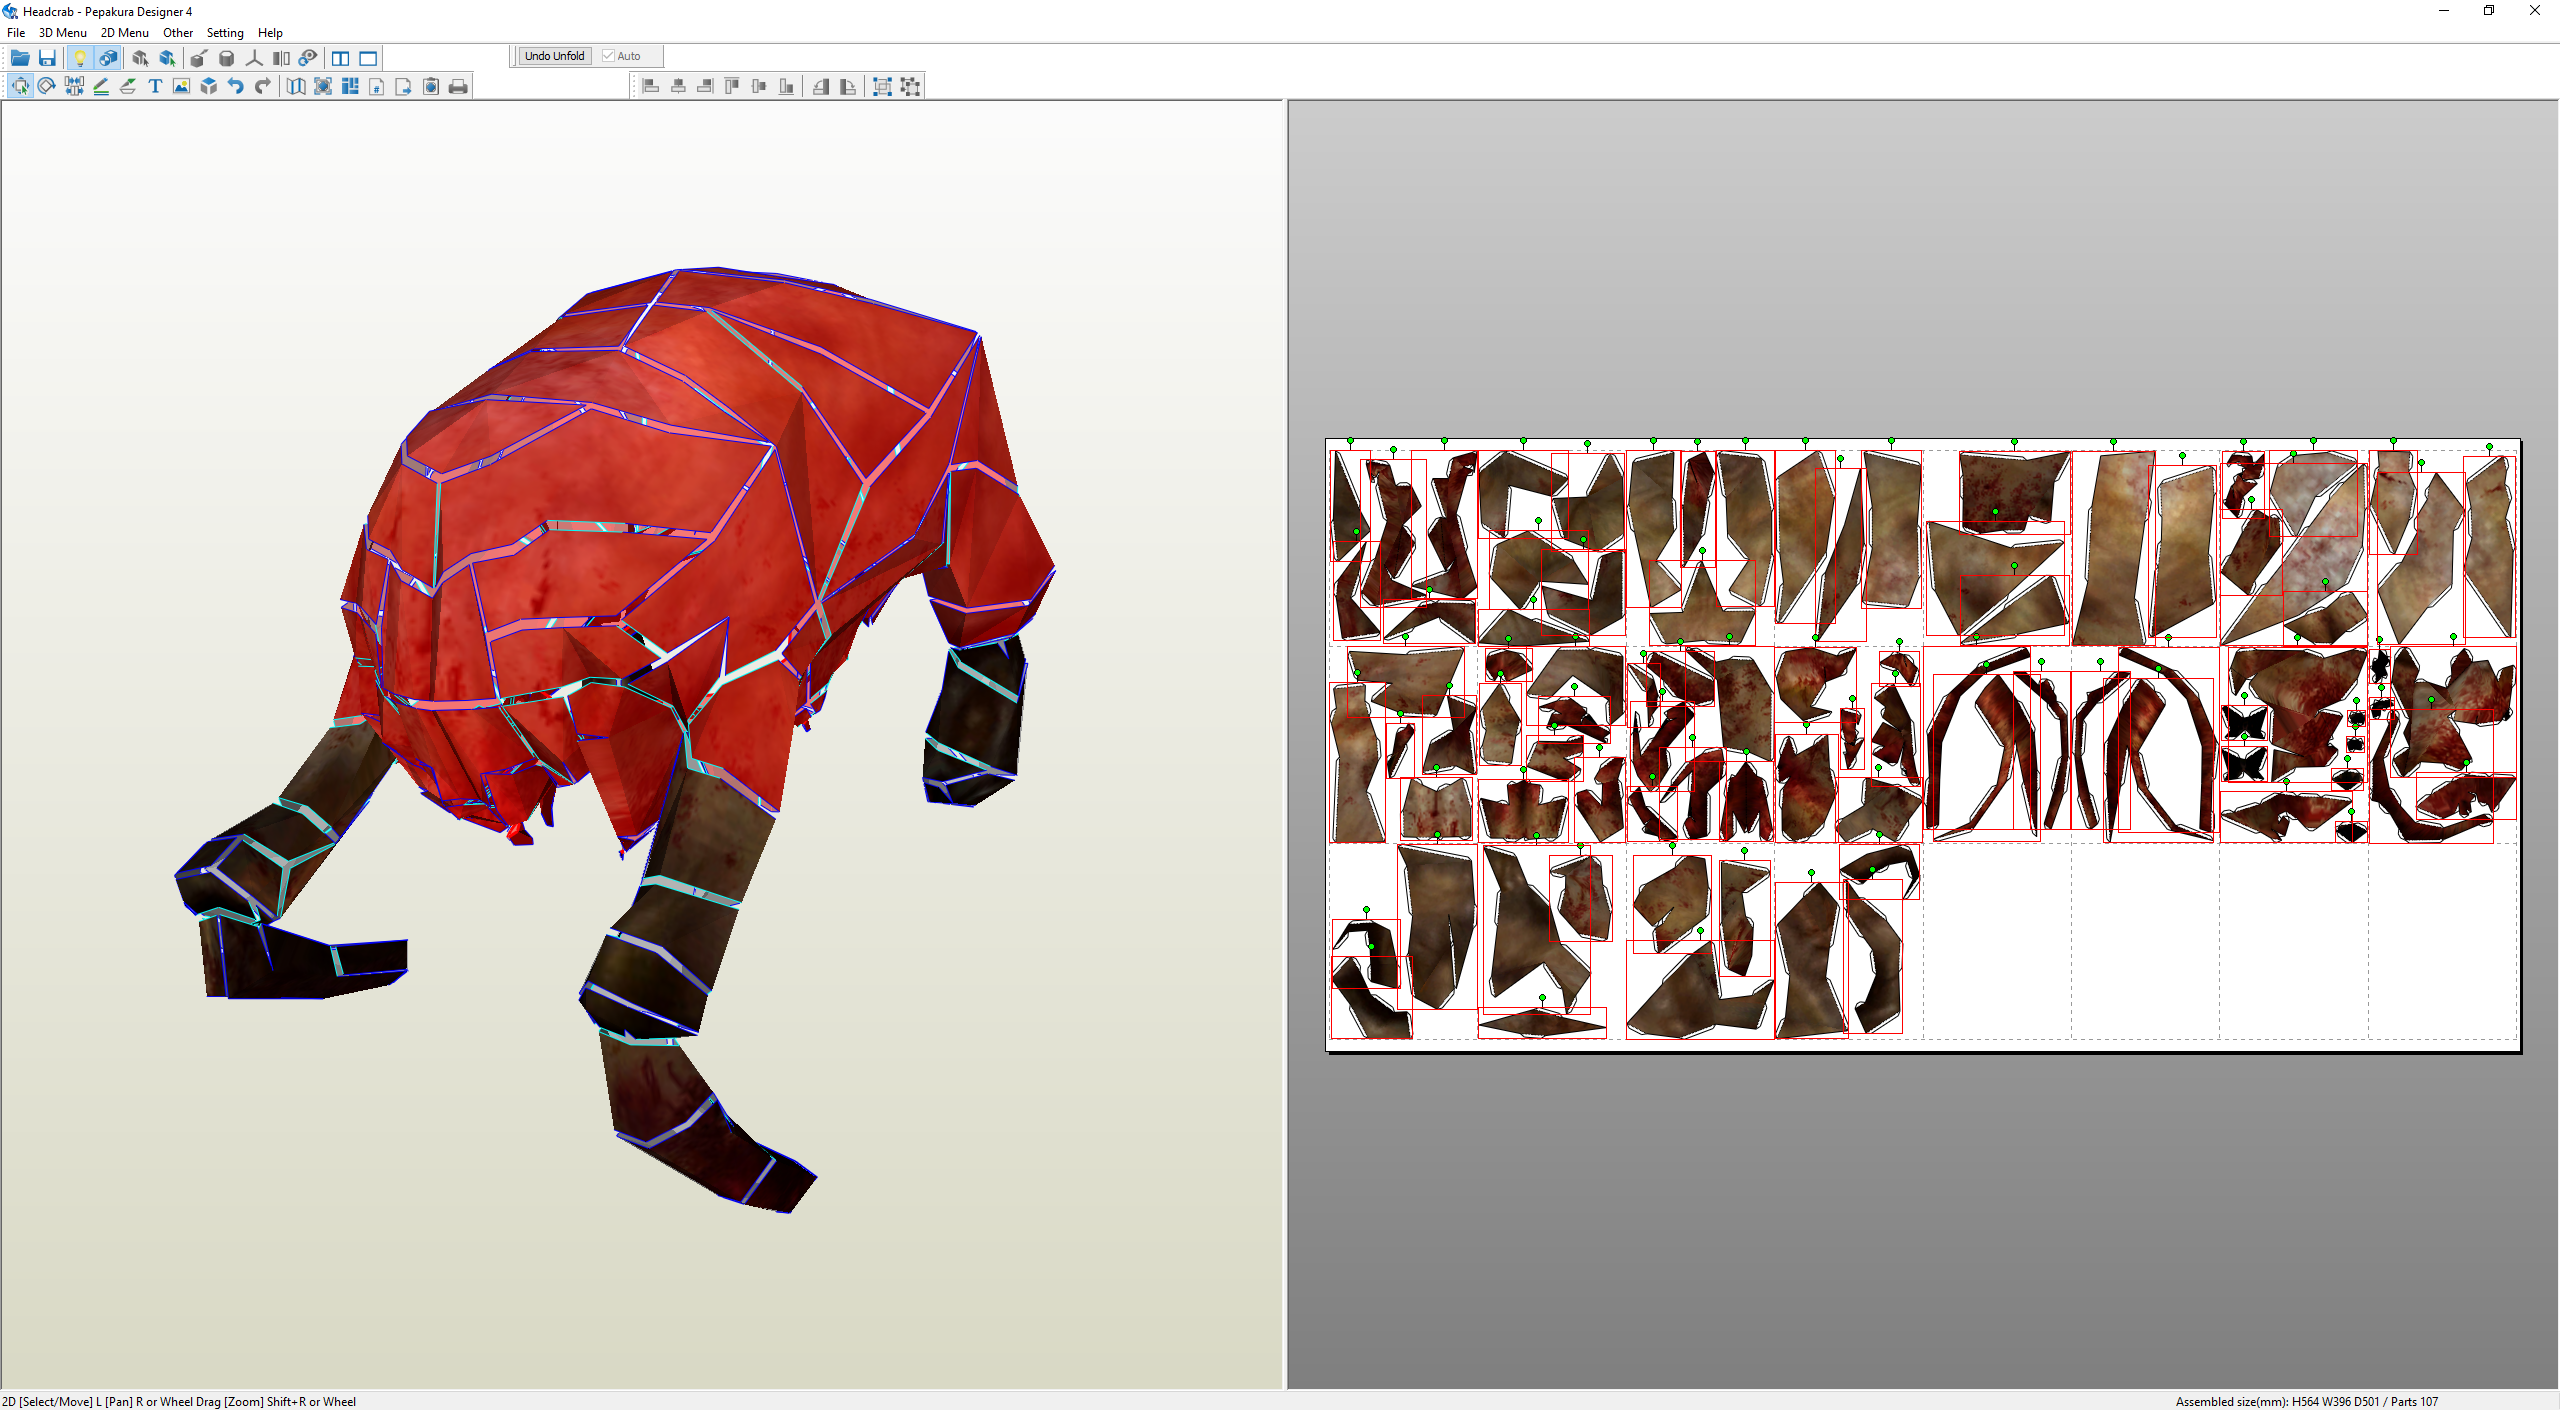Toggle the texture display cube icon

108,58
